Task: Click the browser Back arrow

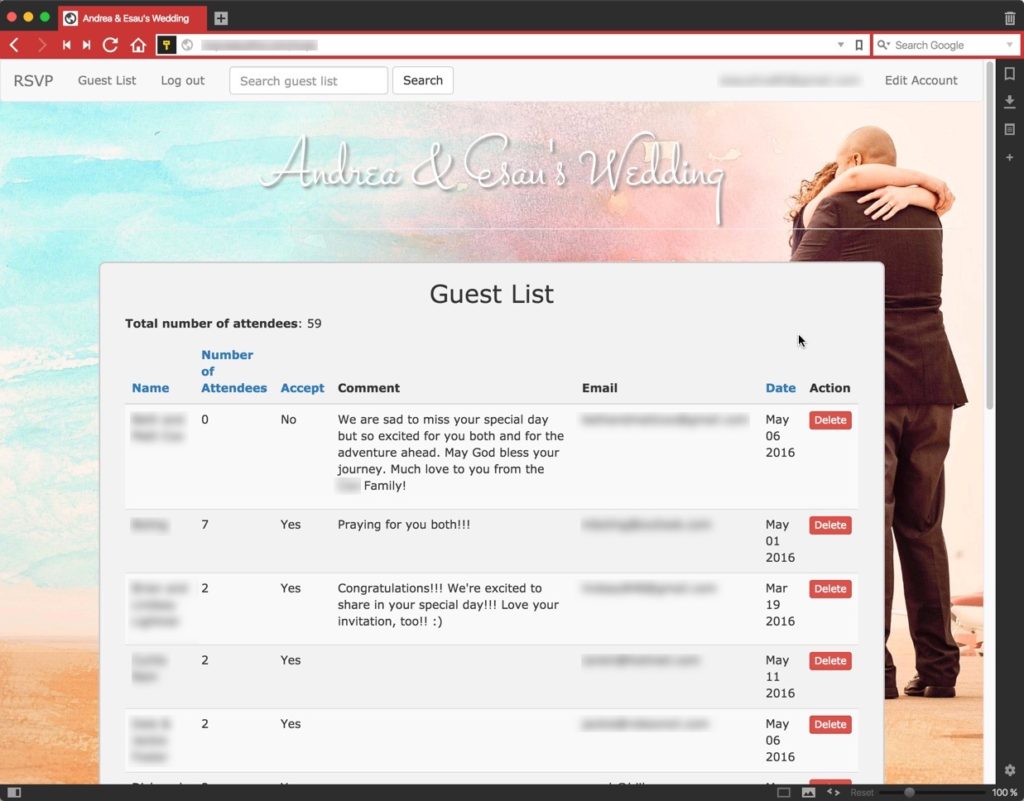Action: [x=14, y=45]
